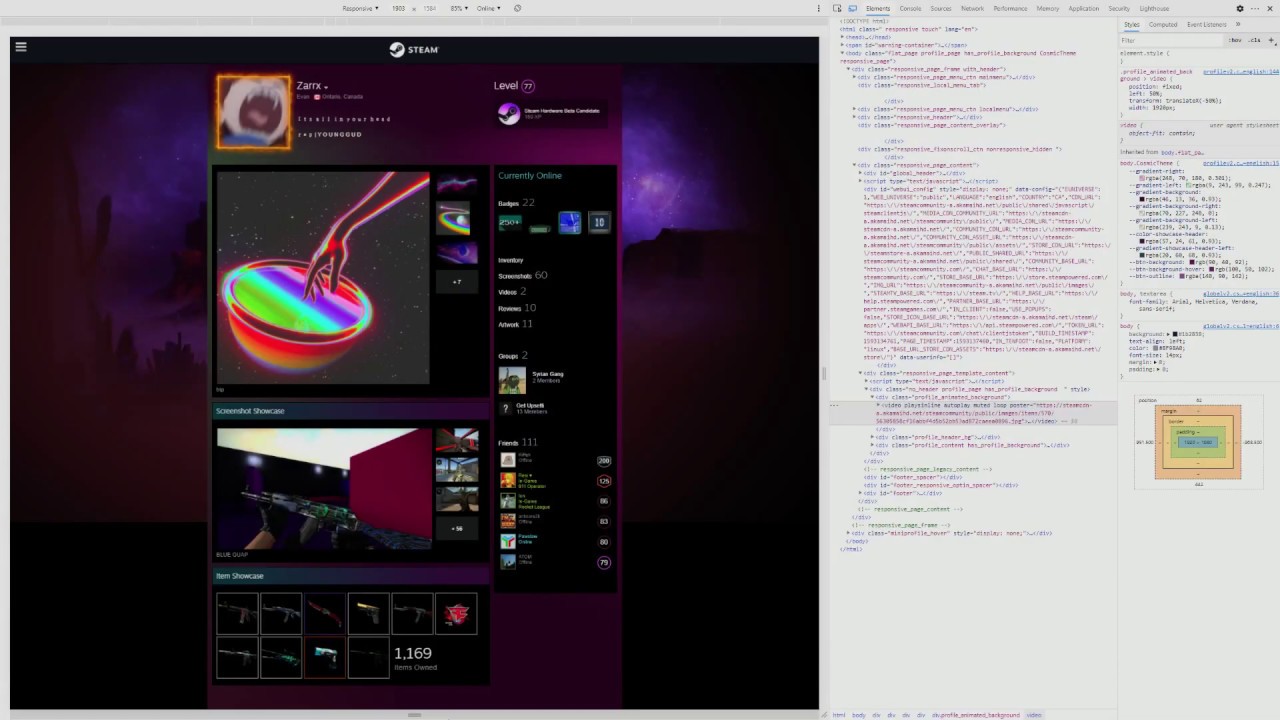Viewport: 1280px width, 720px height.
Task: Open the Badges 22 link
Action: coord(517,203)
